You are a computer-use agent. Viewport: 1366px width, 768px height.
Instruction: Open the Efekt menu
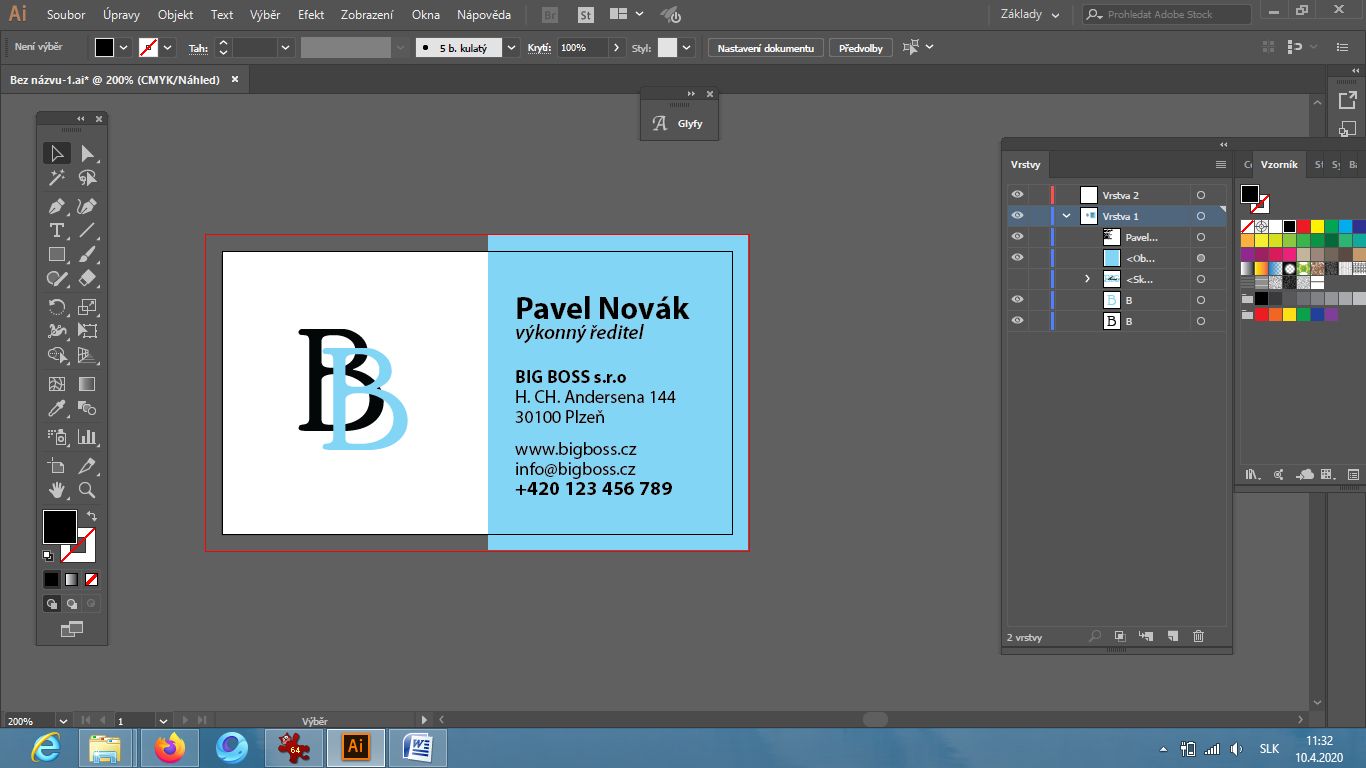[311, 15]
